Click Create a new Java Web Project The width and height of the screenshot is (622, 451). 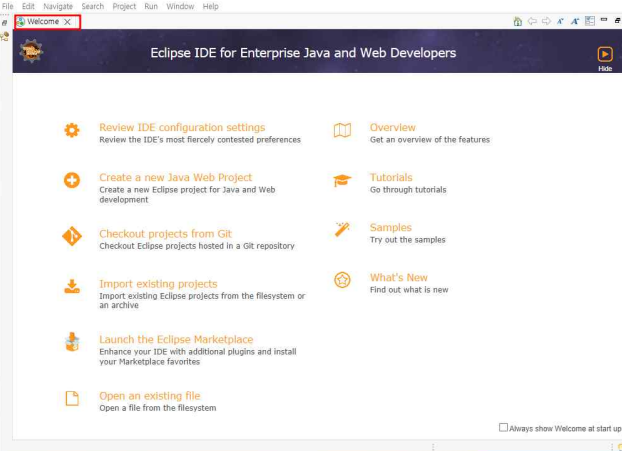click(x=175, y=177)
